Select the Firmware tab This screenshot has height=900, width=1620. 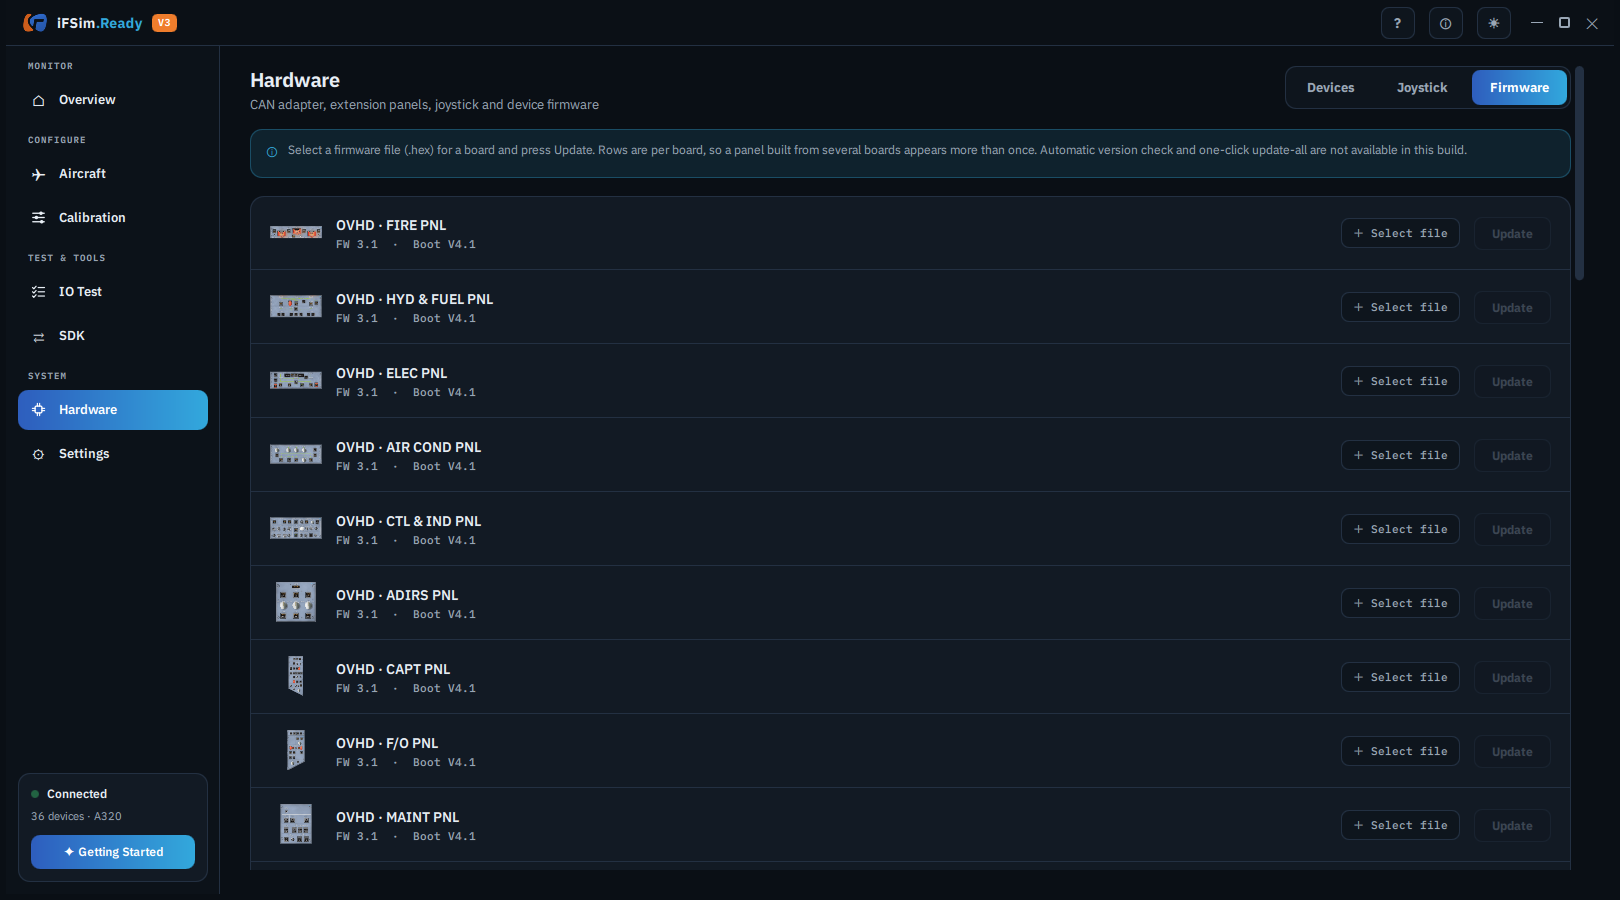click(1519, 88)
